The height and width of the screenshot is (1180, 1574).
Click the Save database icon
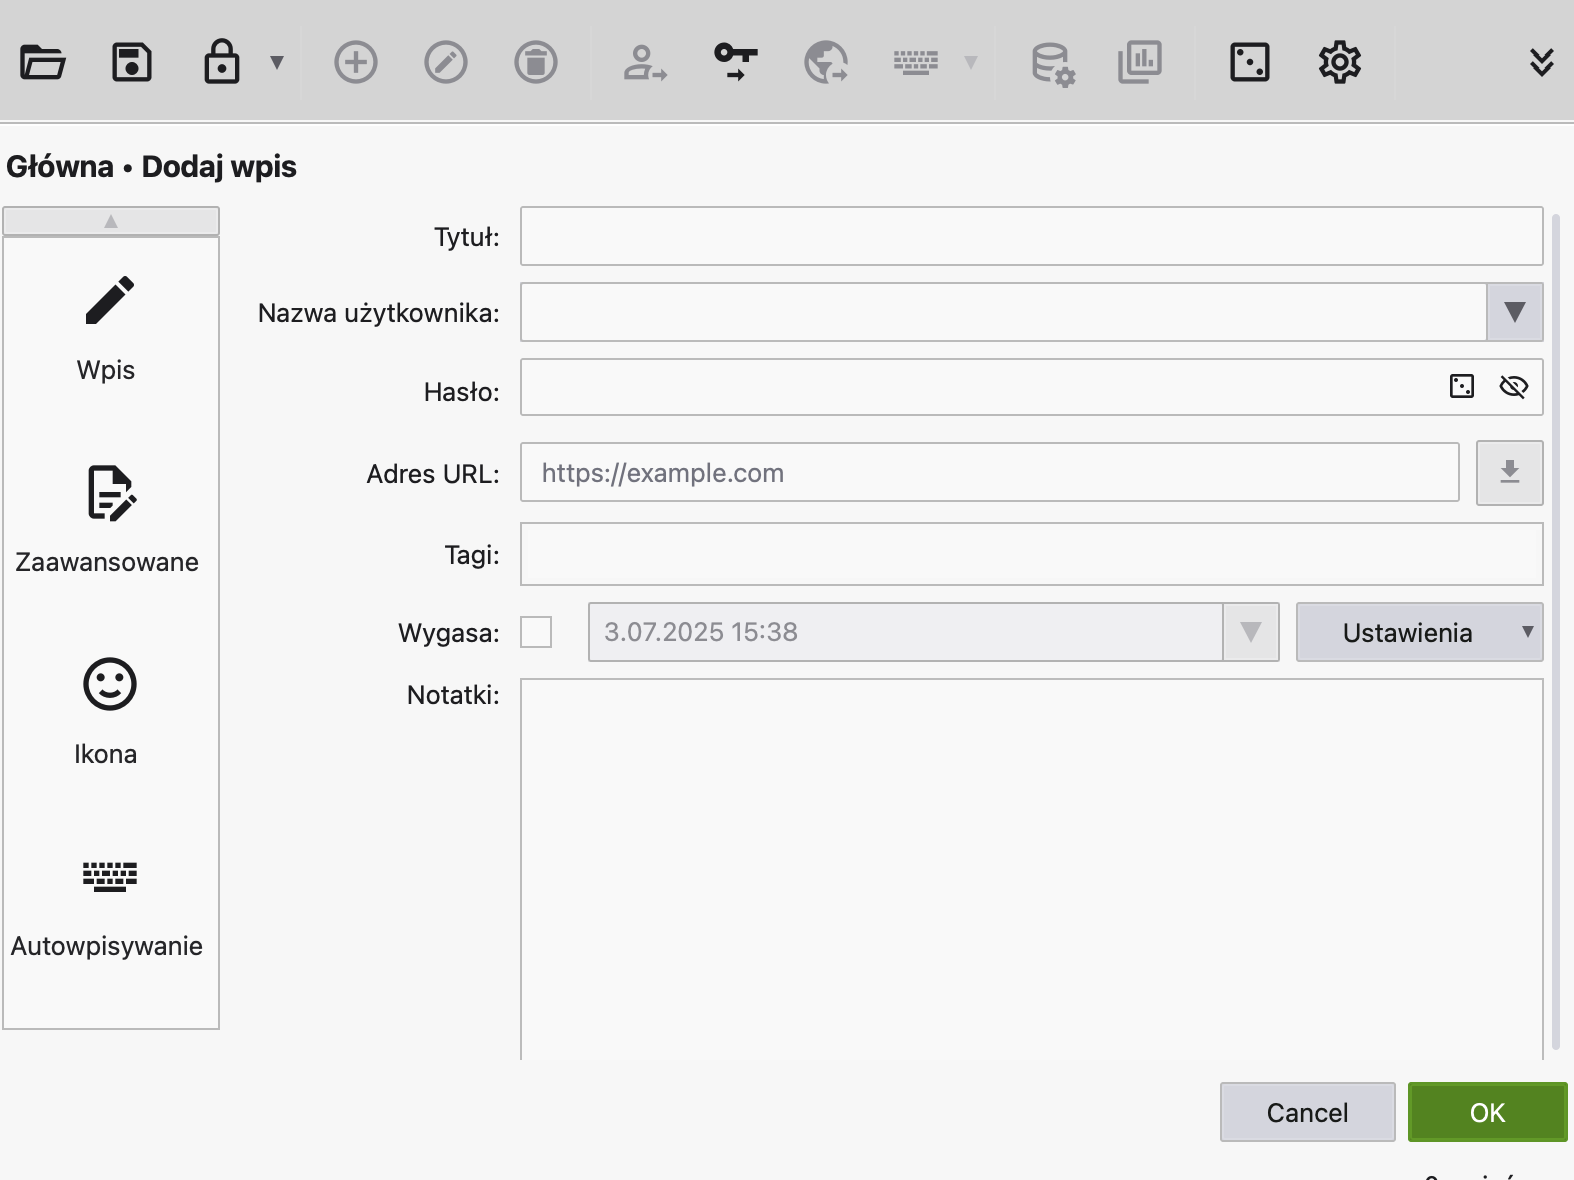(x=132, y=62)
